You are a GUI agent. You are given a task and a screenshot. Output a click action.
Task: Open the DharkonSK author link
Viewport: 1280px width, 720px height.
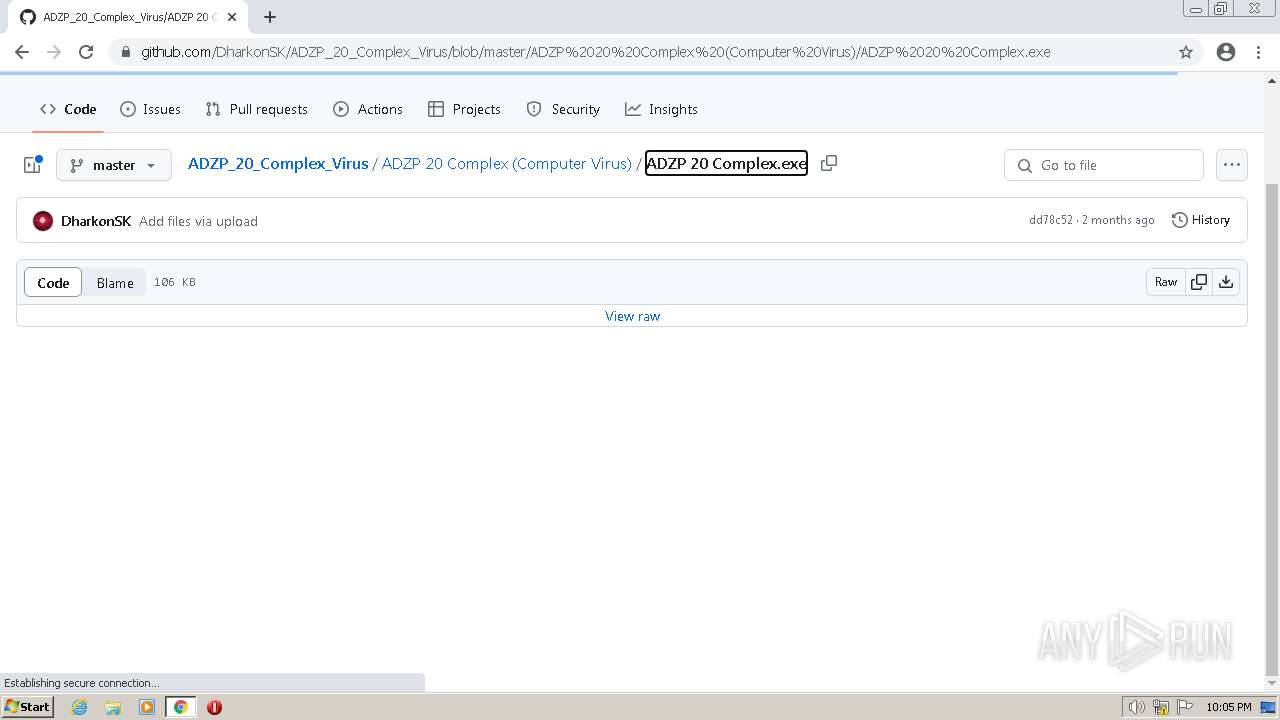tap(96, 221)
